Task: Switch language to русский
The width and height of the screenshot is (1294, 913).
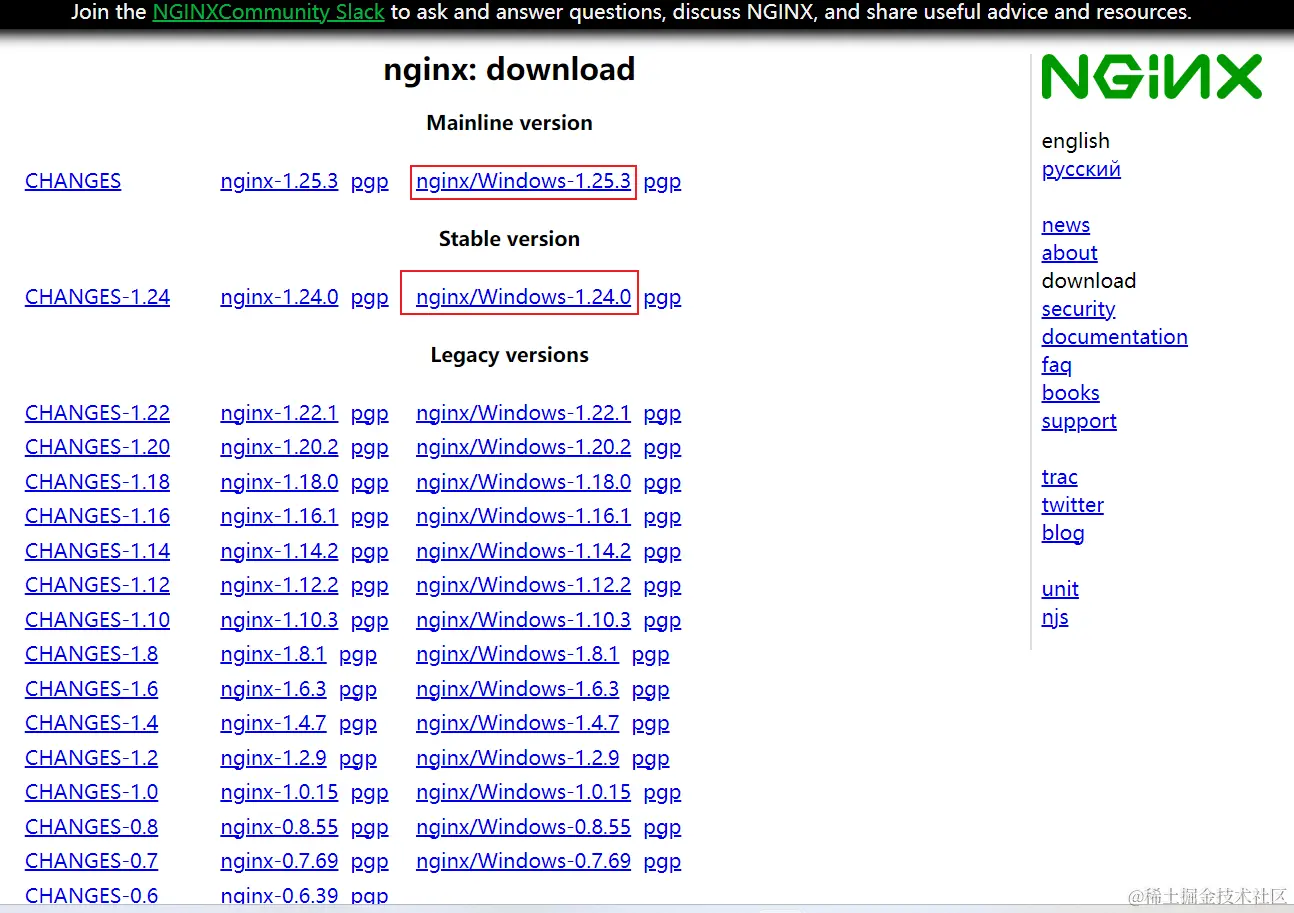Action: (x=1081, y=169)
